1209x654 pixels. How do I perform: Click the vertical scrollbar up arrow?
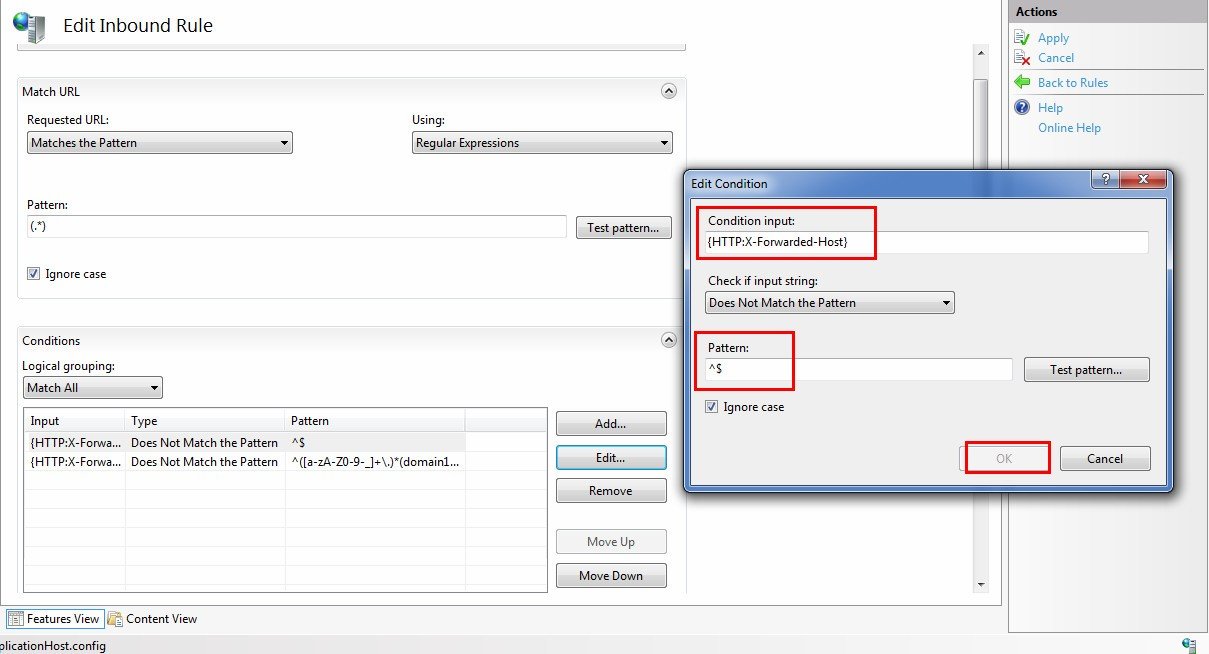pos(981,53)
